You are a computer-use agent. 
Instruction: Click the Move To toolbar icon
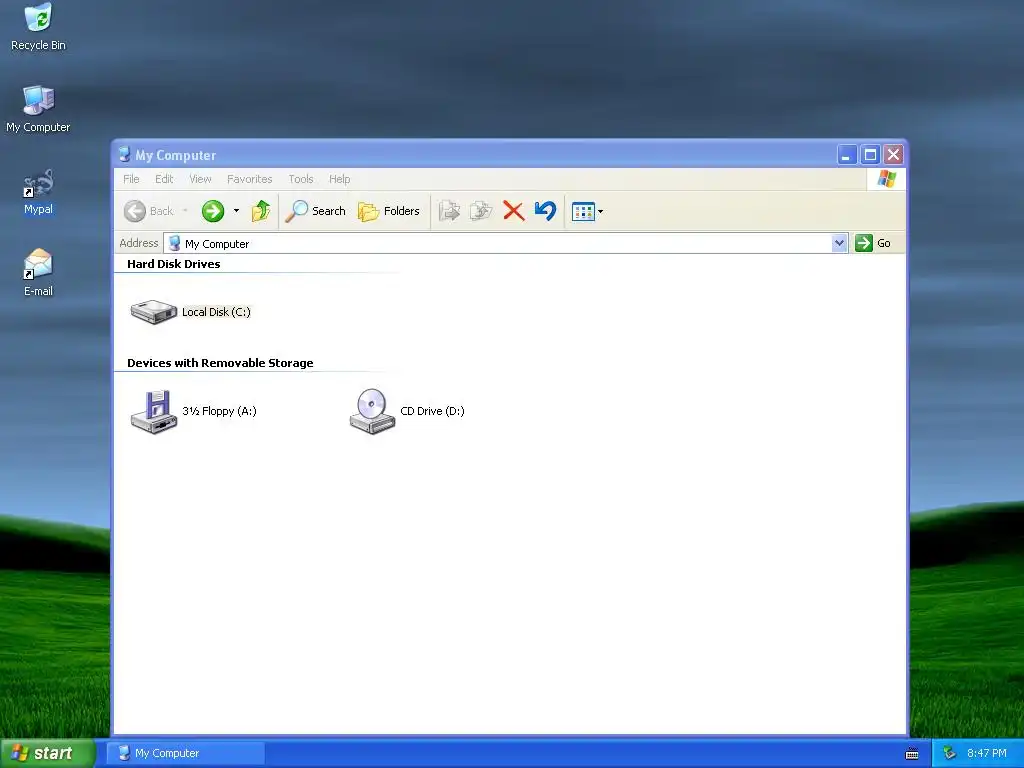449,211
